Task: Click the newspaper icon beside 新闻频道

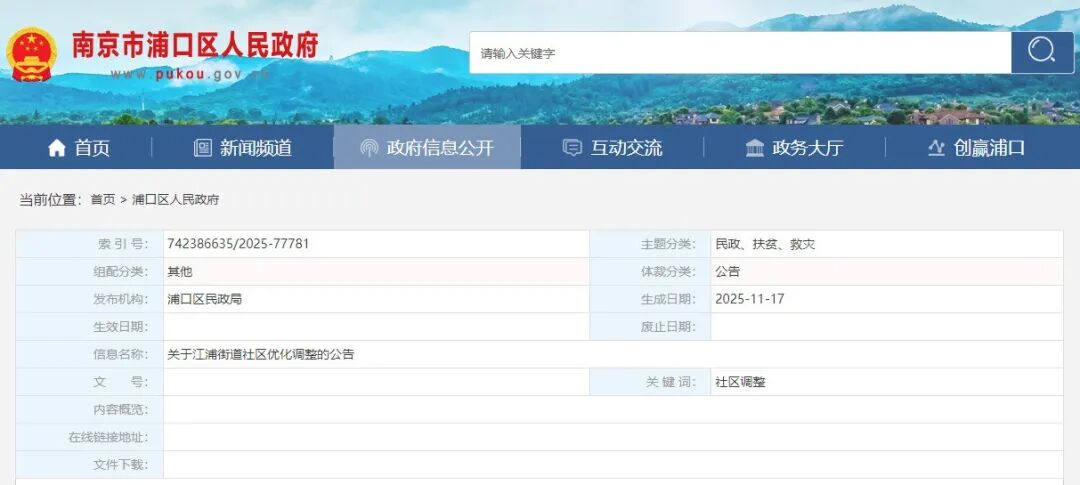Action: [203, 148]
